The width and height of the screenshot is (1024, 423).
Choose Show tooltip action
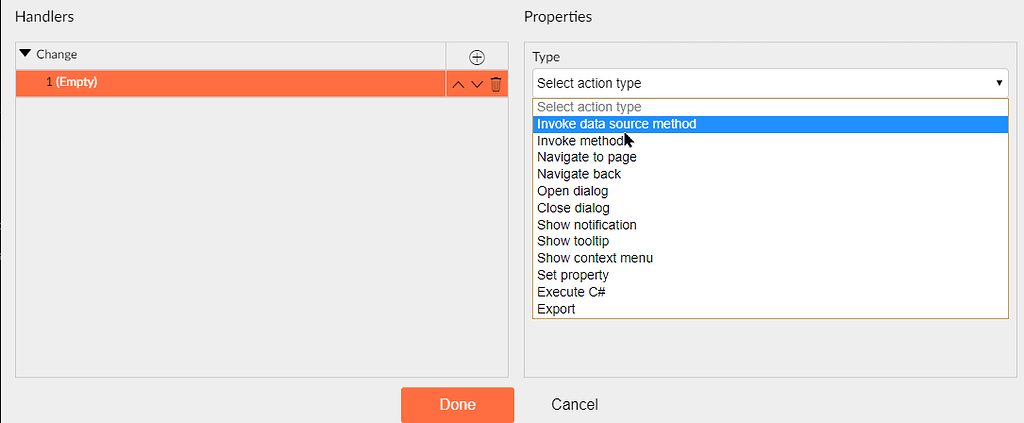(x=771, y=242)
